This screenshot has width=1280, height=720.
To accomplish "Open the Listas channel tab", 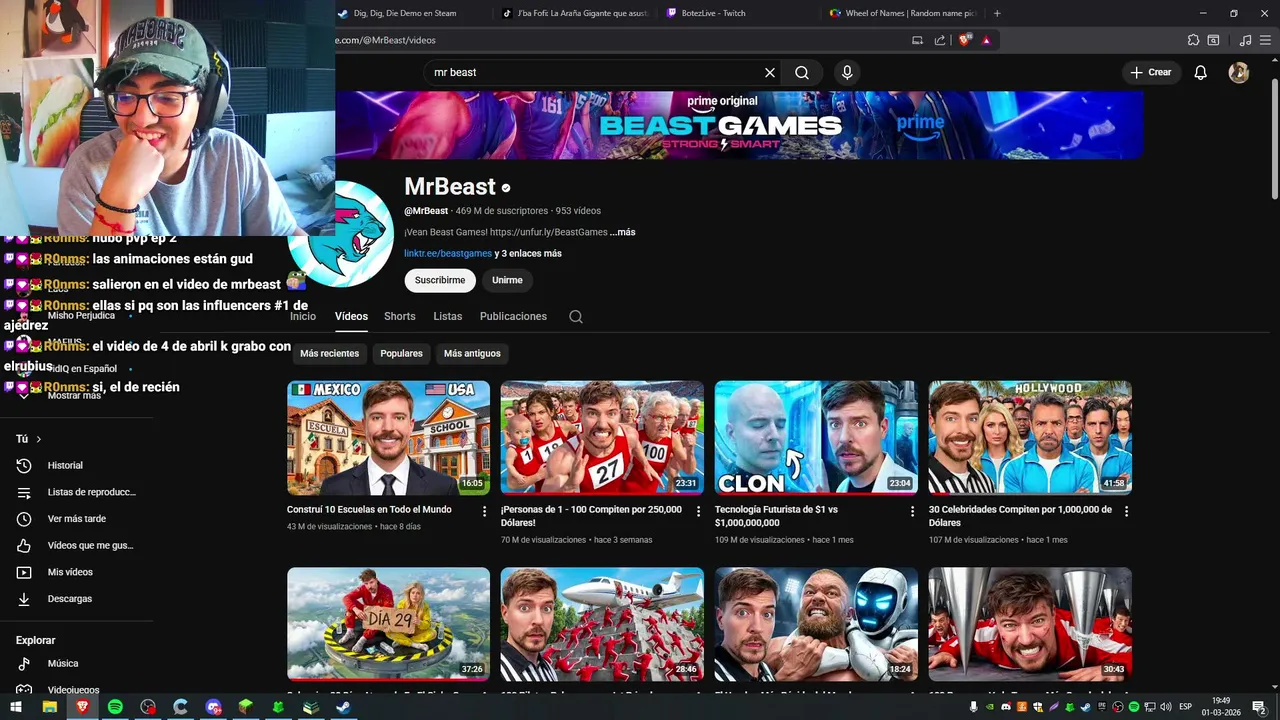I will click(448, 316).
